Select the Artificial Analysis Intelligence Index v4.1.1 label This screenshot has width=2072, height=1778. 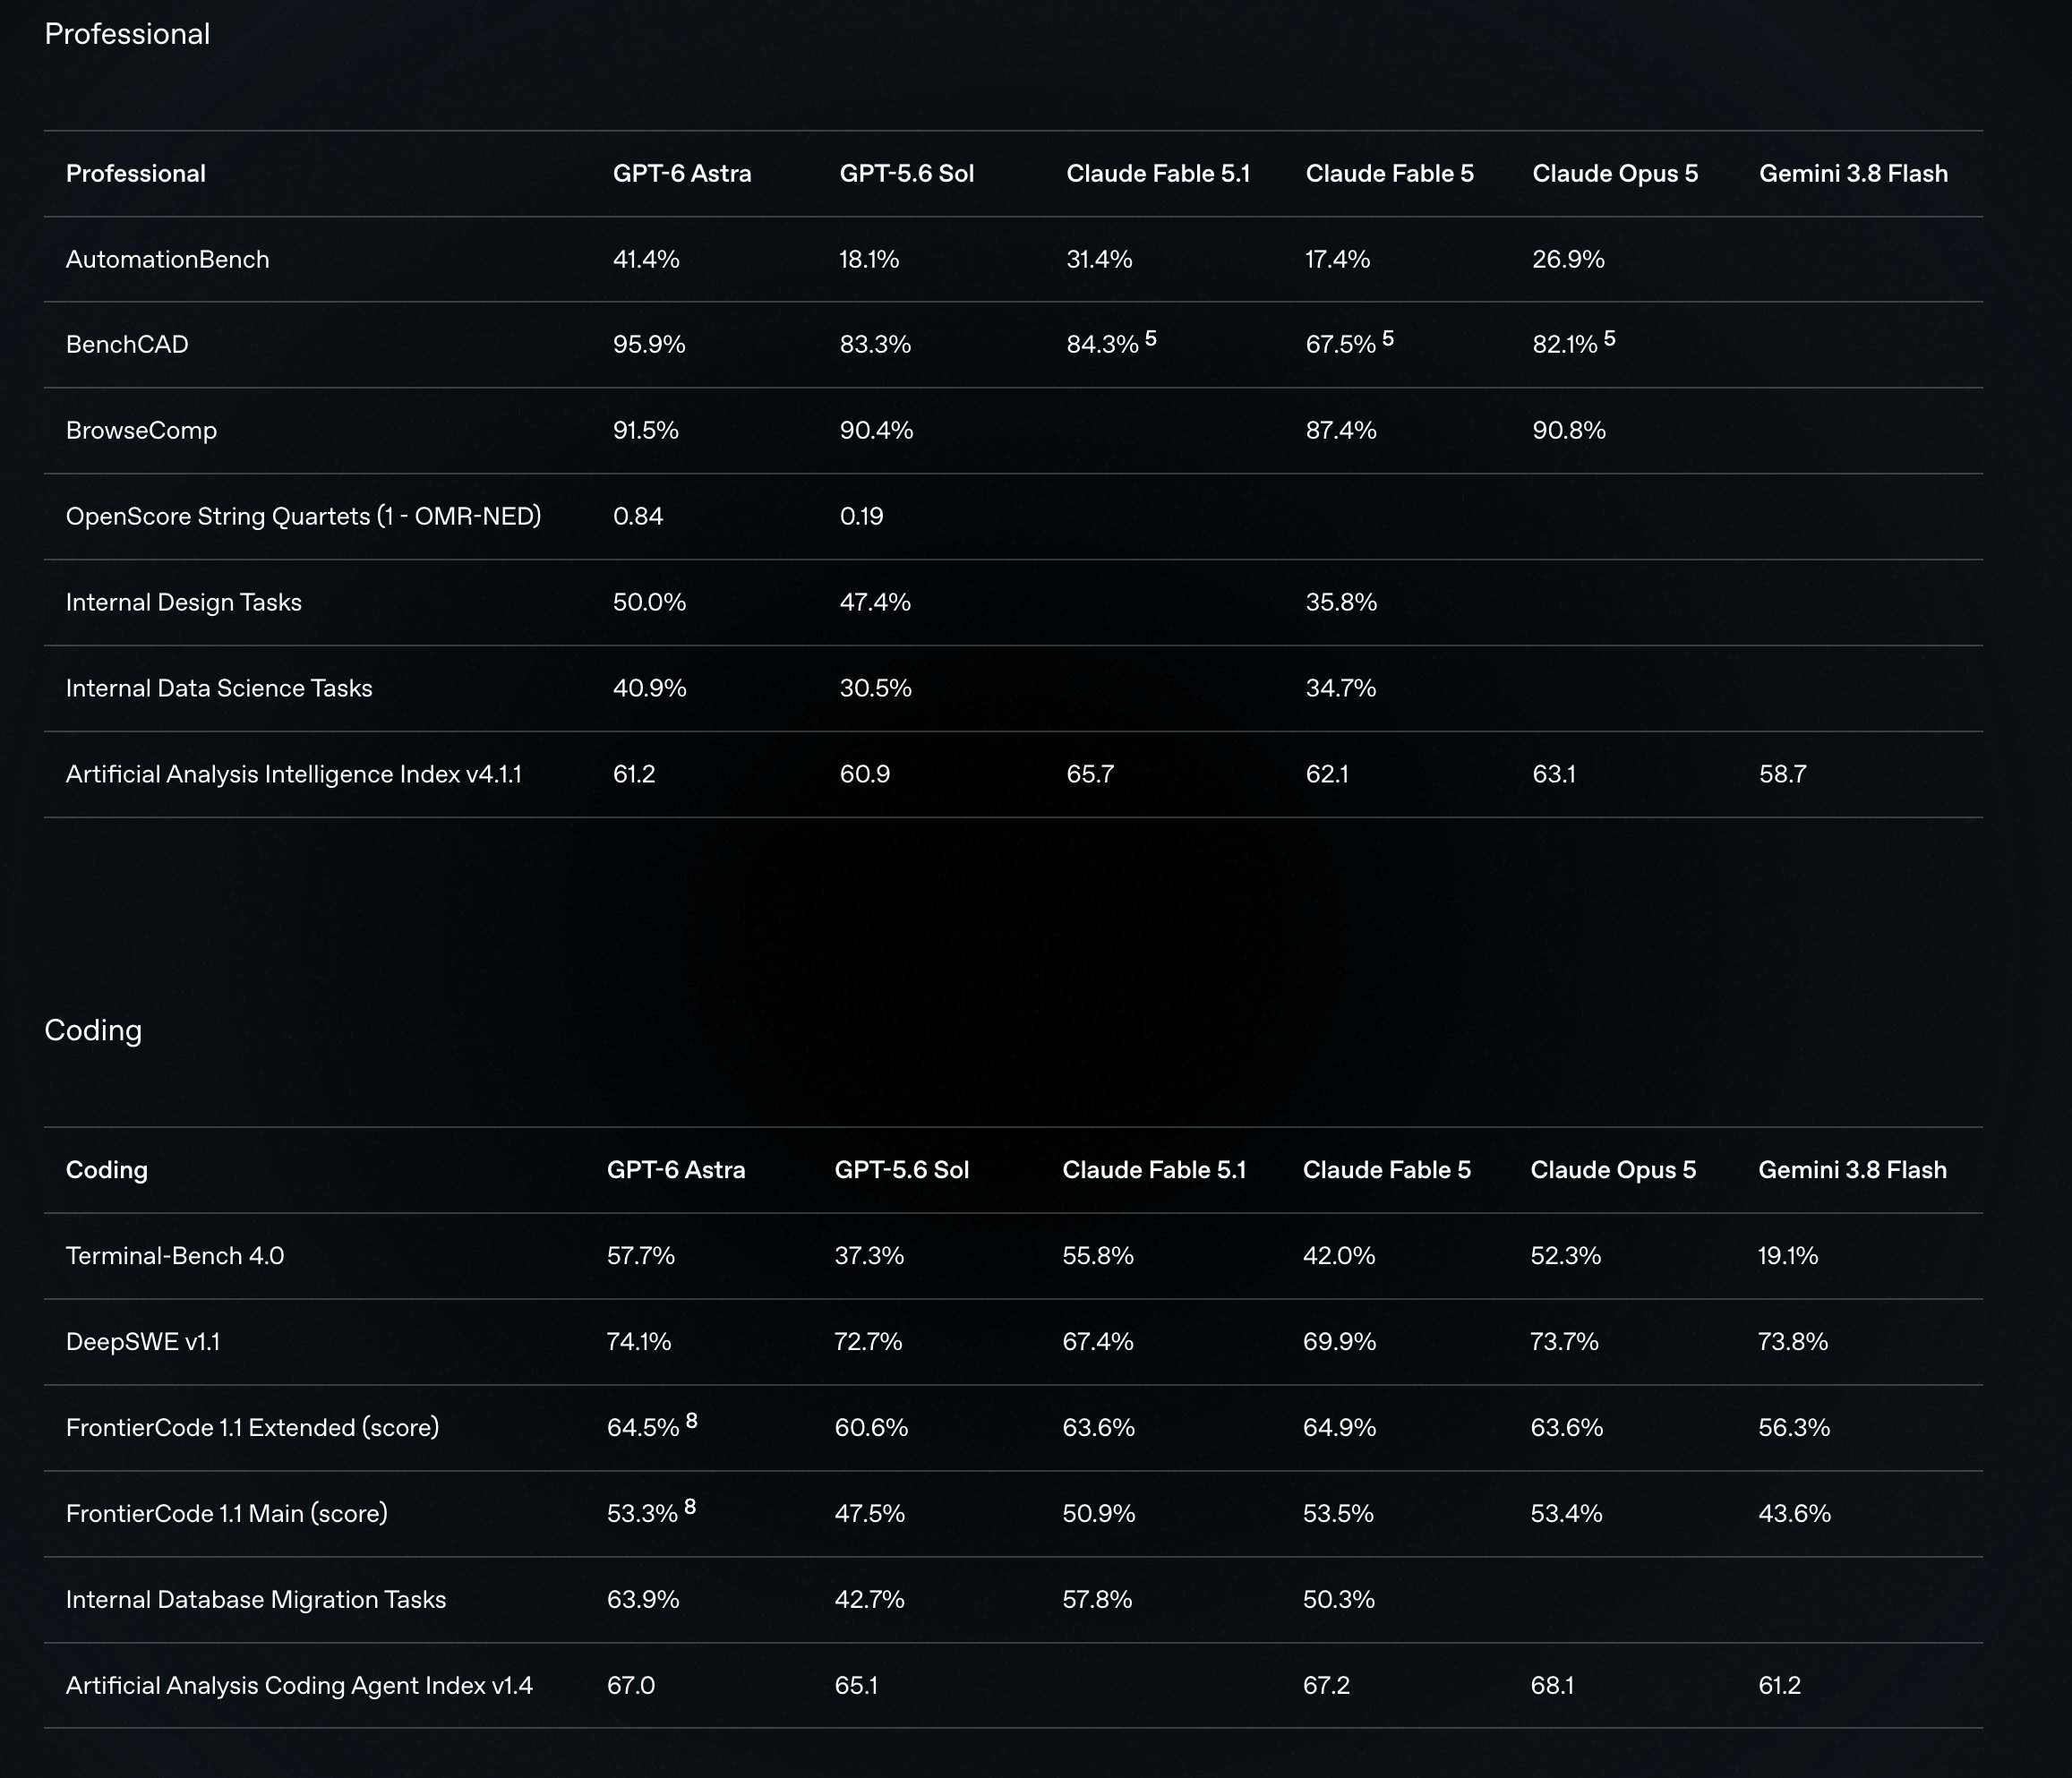coord(294,774)
